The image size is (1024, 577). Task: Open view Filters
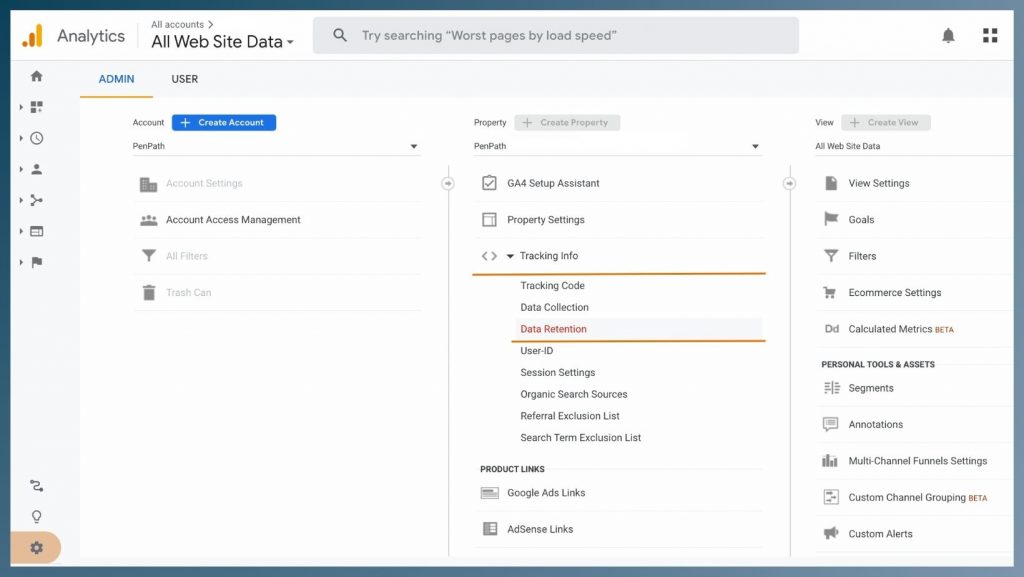(862, 256)
